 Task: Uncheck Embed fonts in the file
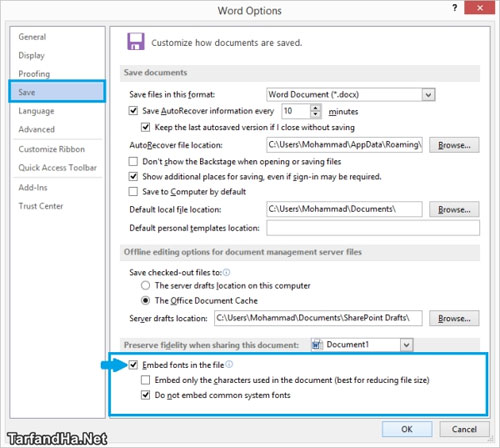(133, 365)
